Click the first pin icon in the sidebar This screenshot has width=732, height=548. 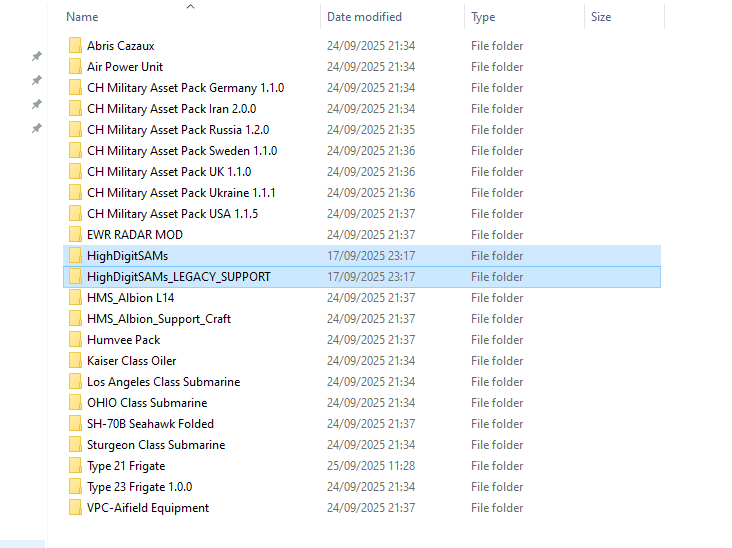pos(36,56)
